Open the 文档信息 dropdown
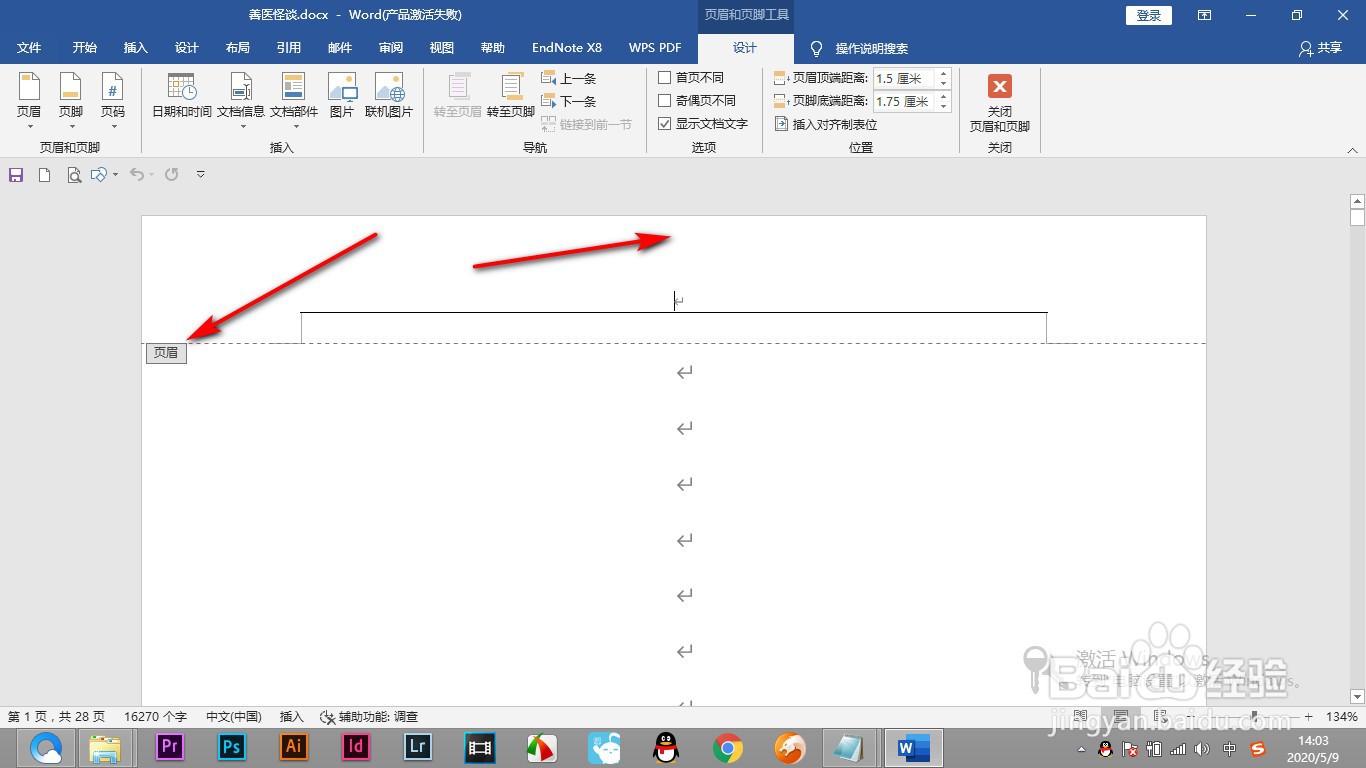1366x768 pixels. (x=241, y=101)
